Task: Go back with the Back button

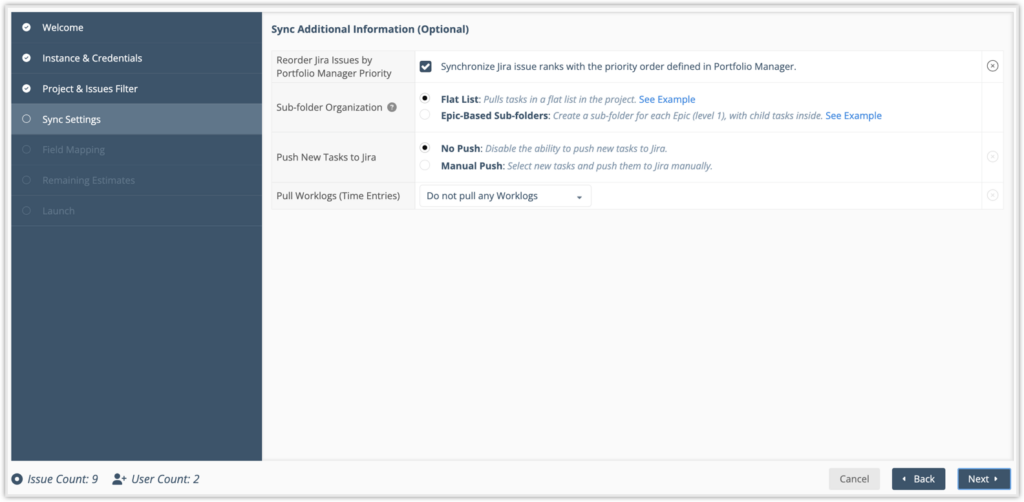Action: 918,479
